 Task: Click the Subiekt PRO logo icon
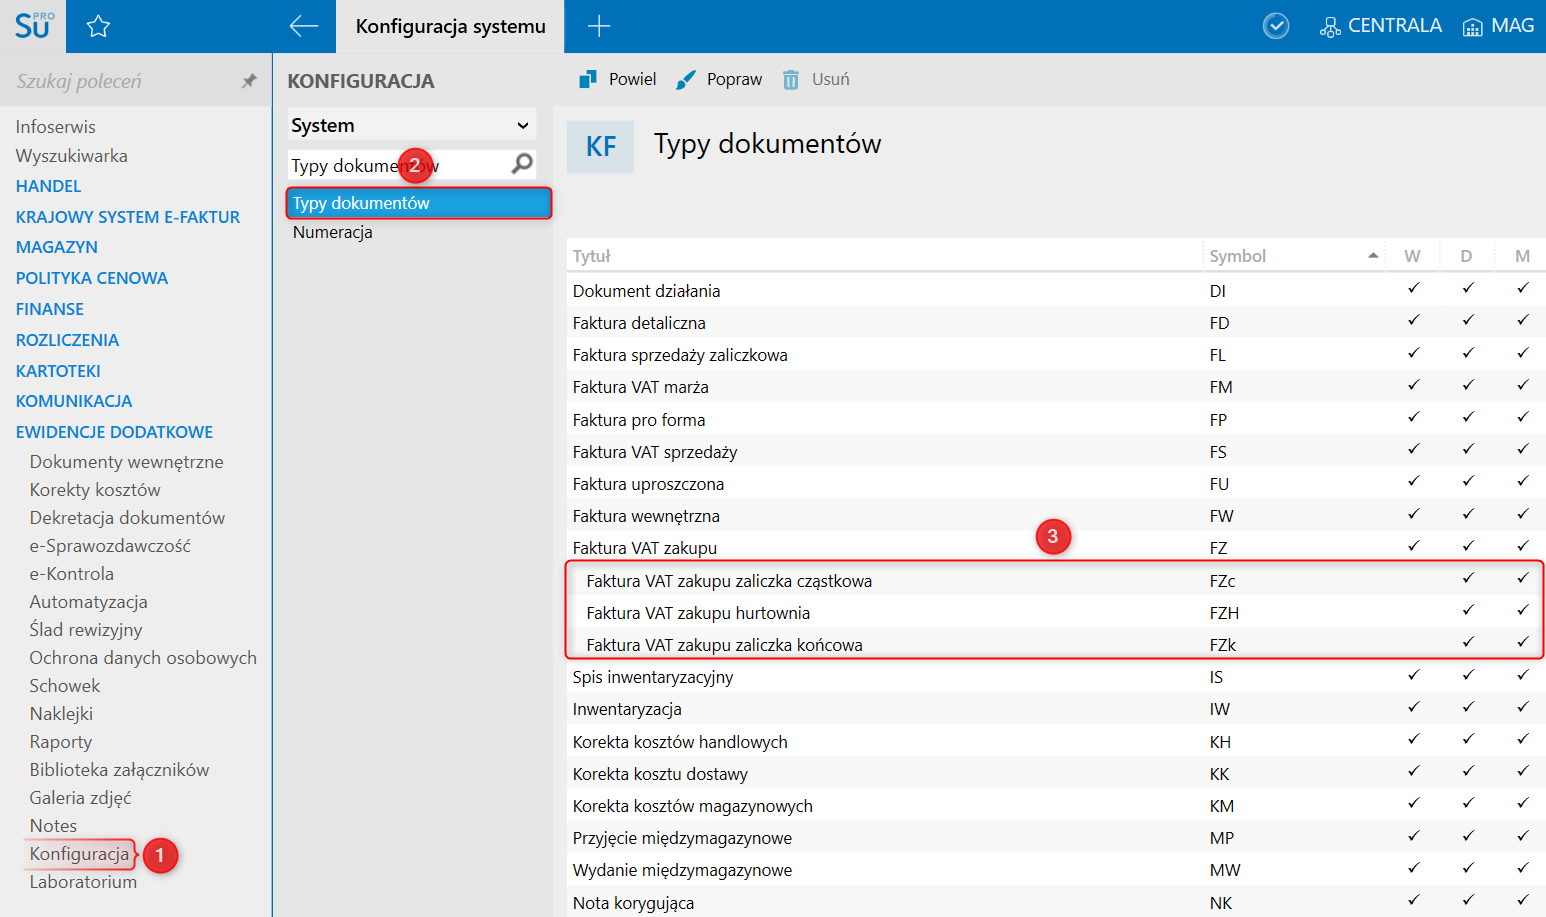(33, 26)
